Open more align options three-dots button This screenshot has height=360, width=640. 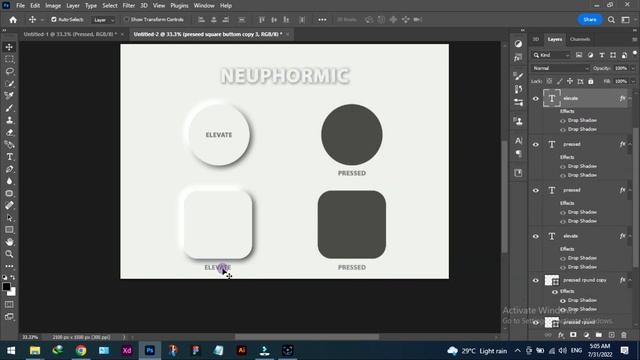click(x=322, y=20)
